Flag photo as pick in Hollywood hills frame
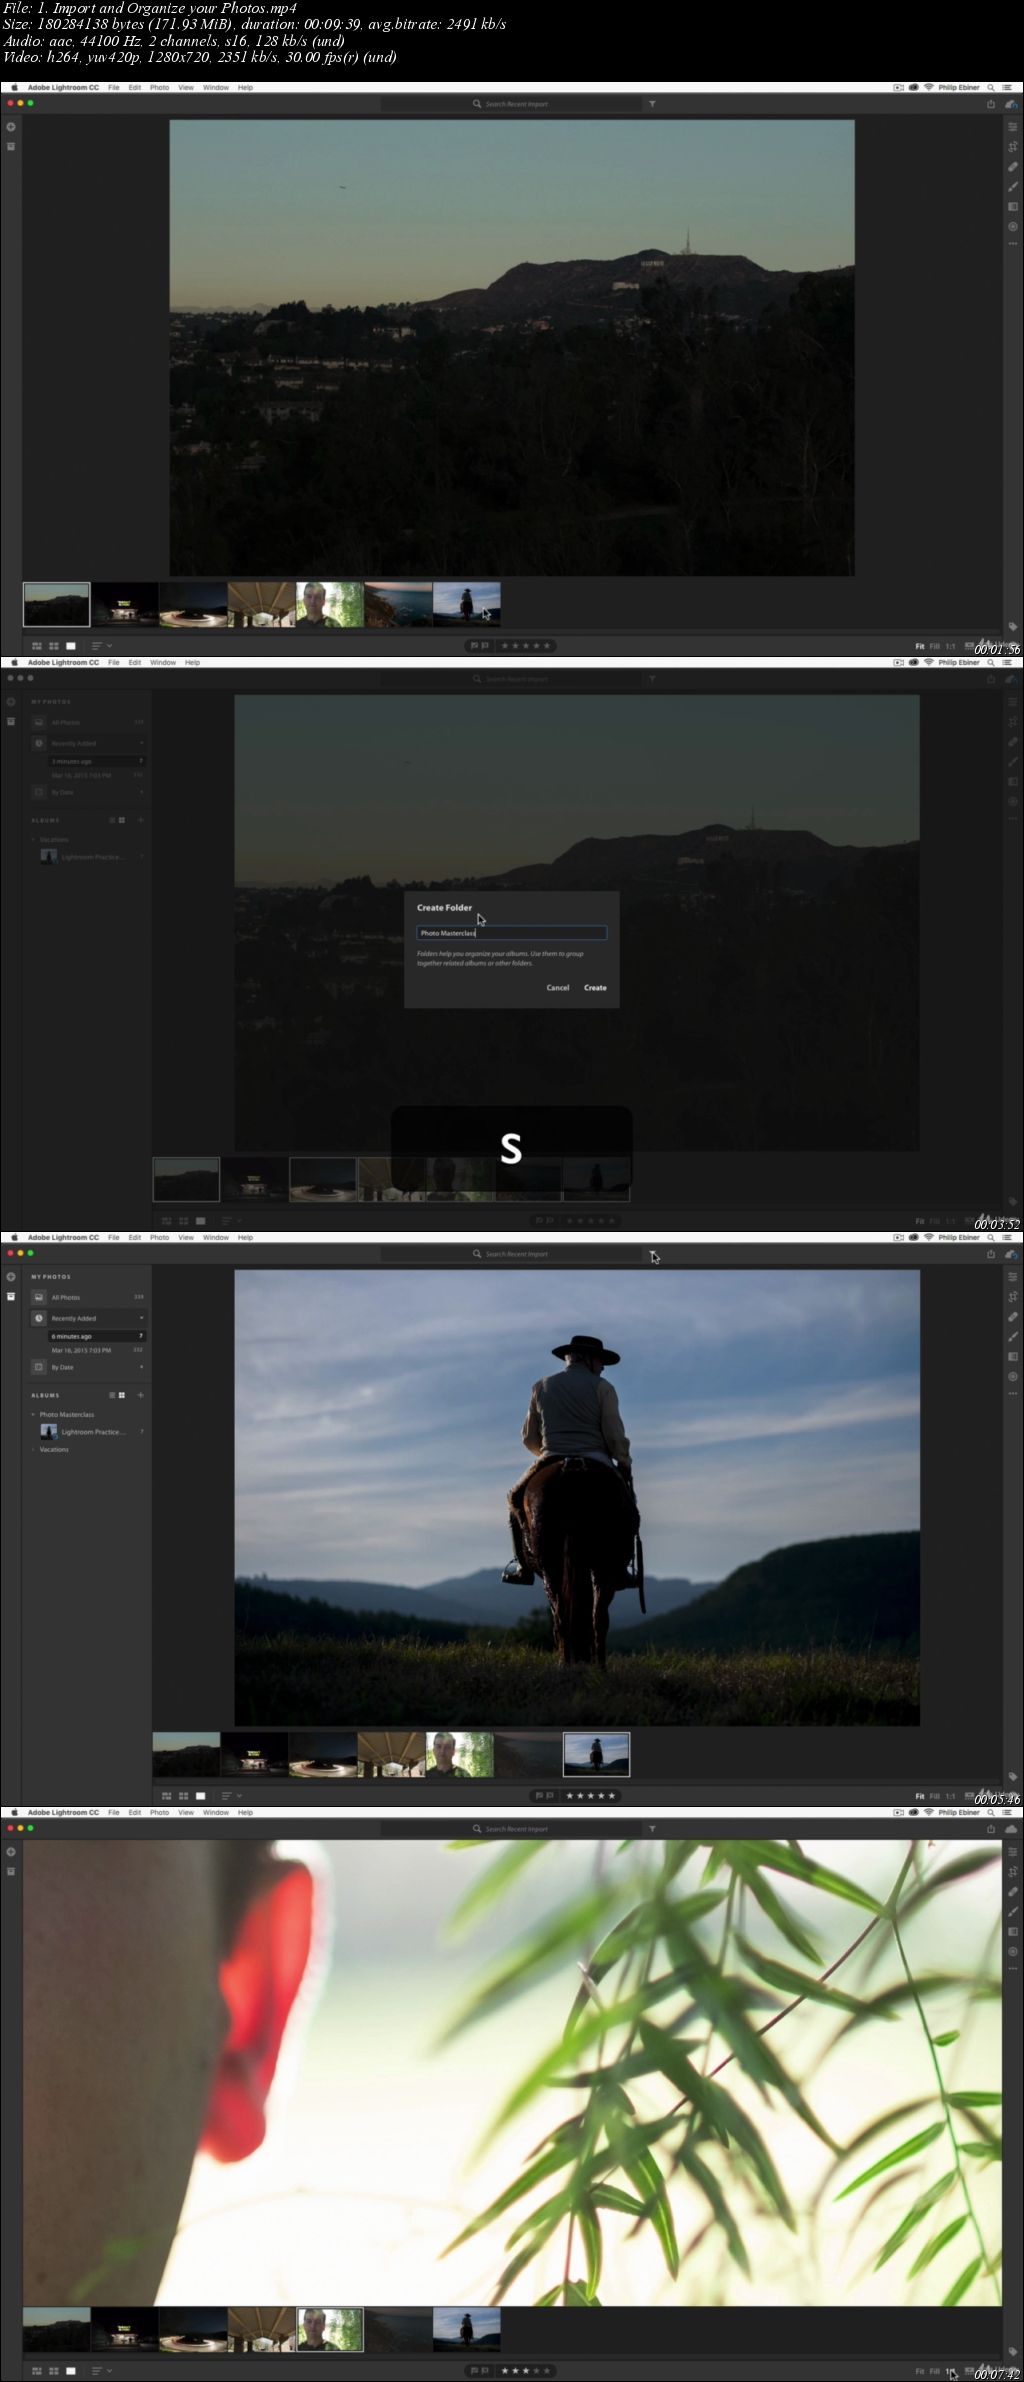The image size is (1024, 2382). (475, 646)
